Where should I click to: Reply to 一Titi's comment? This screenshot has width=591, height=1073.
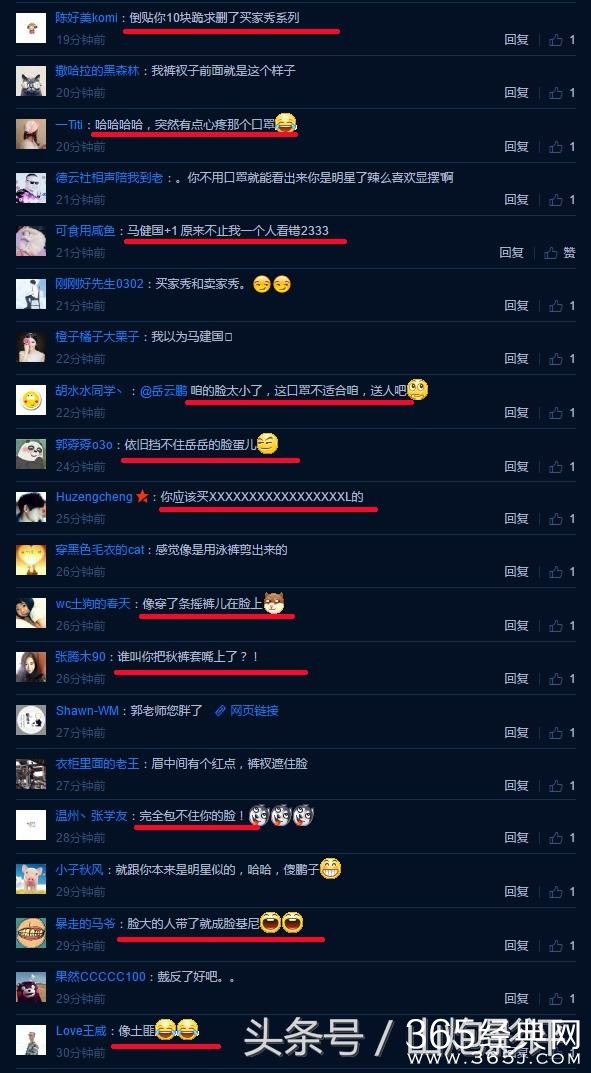[516, 146]
